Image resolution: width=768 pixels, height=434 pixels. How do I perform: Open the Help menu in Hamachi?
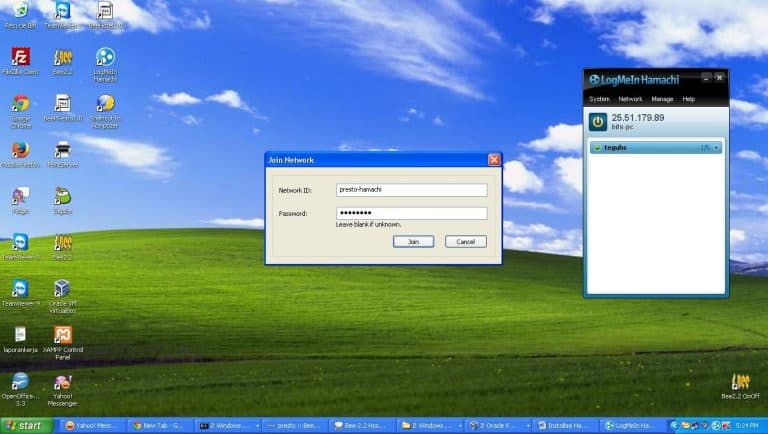689,99
